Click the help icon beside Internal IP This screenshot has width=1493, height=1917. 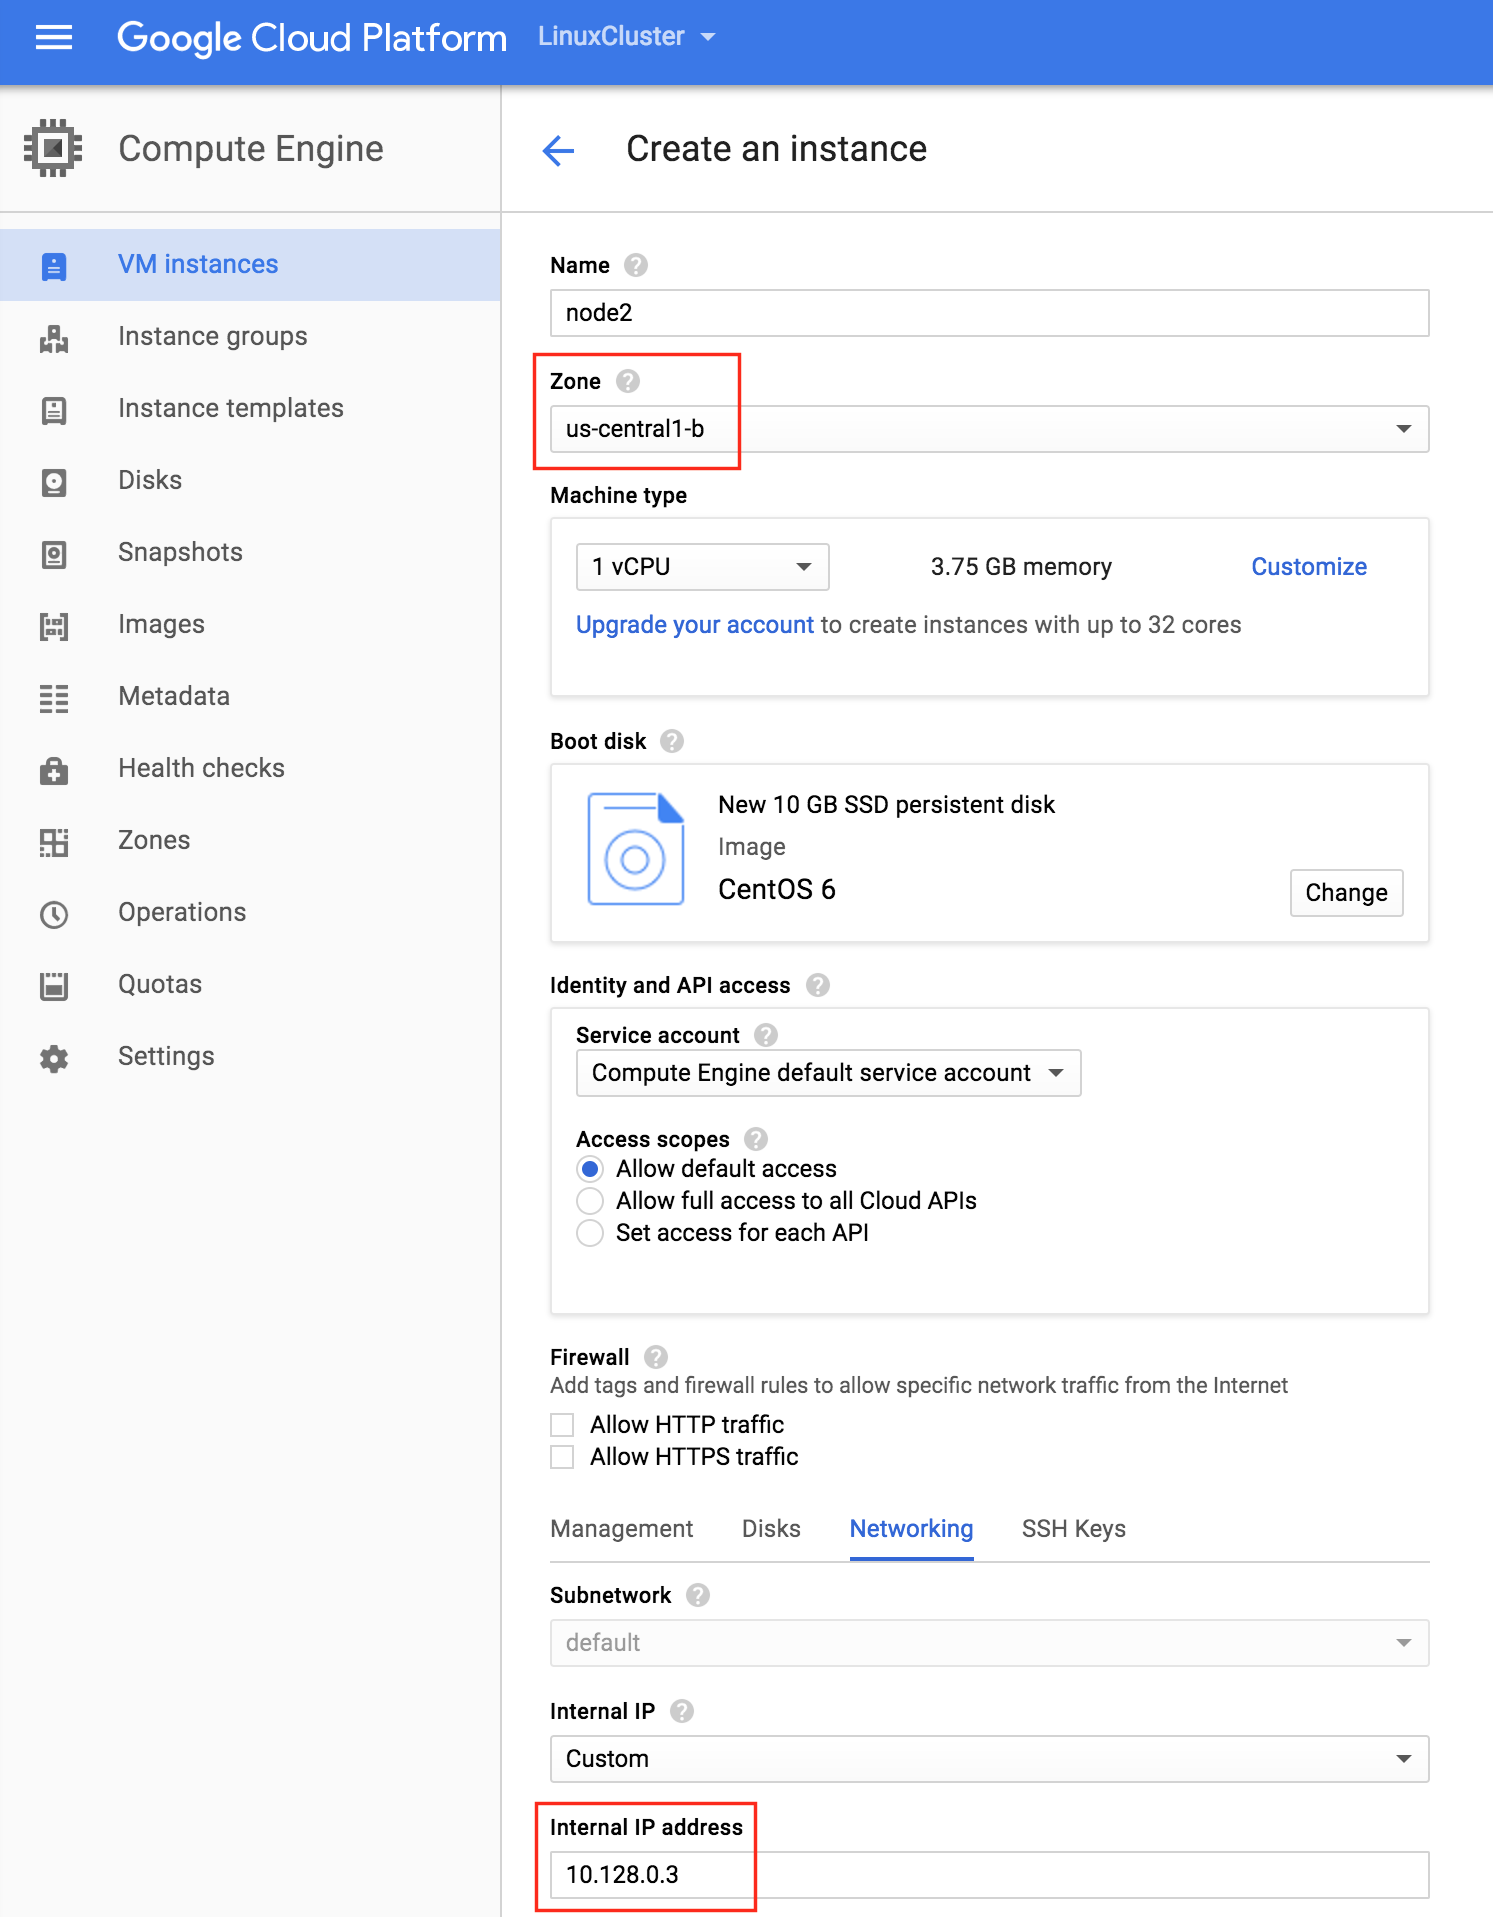coord(682,1711)
